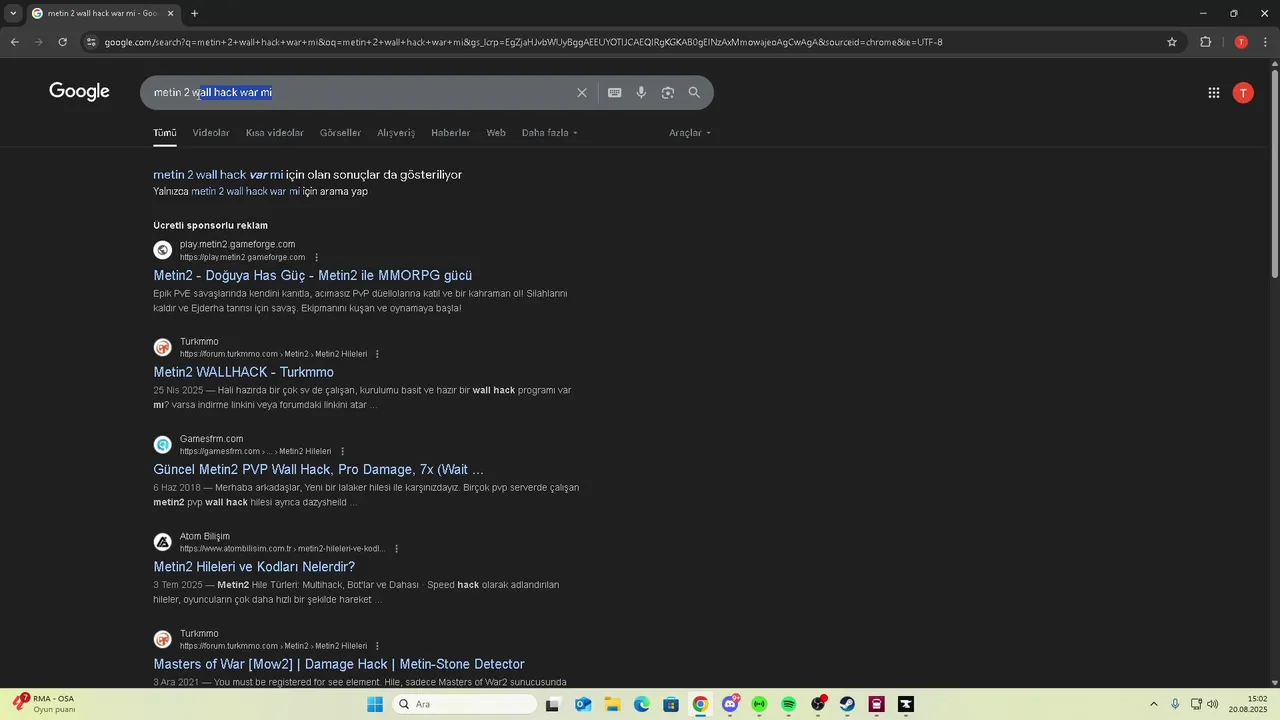The height and width of the screenshot is (720, 1280).
Task: Reload the page
Action: pyautogui.click(x=62, y=42)
